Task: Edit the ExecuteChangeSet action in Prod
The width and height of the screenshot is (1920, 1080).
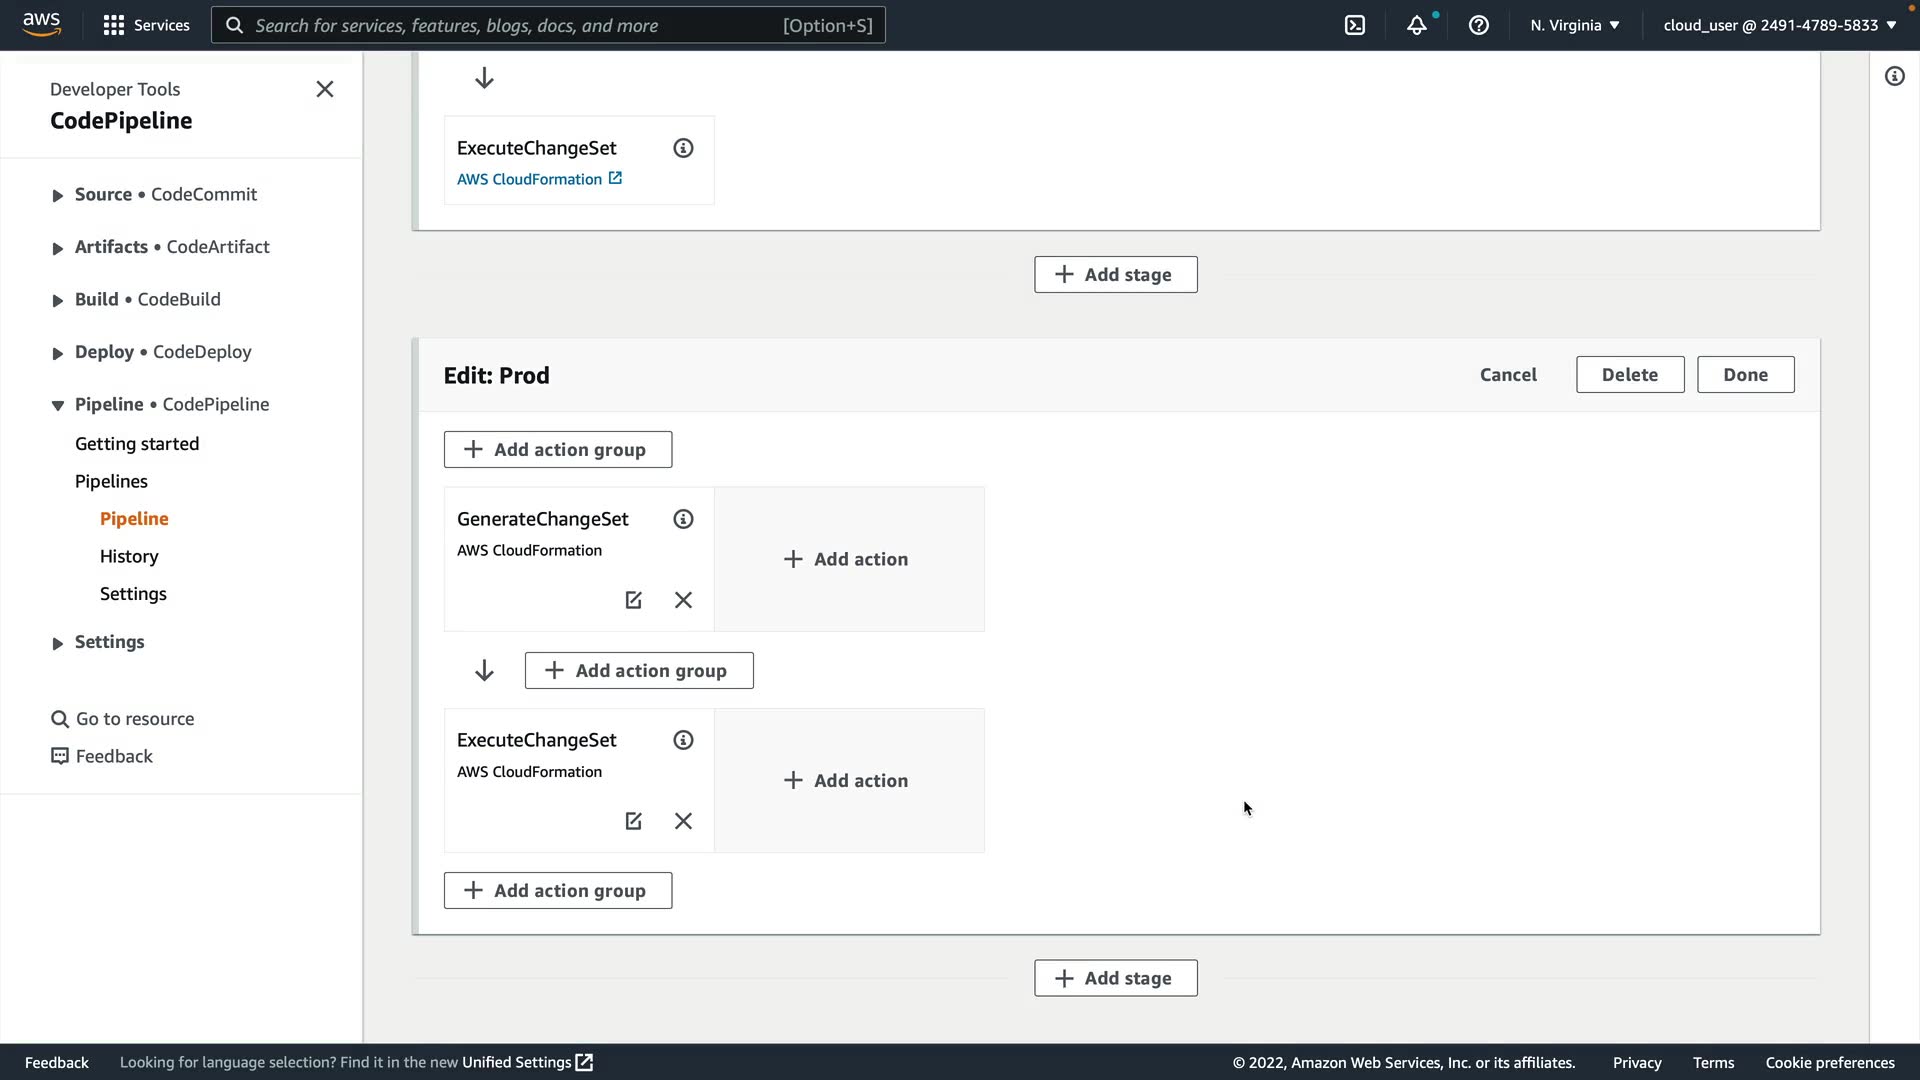Action: pyautogui.click(x=633, y=821)
